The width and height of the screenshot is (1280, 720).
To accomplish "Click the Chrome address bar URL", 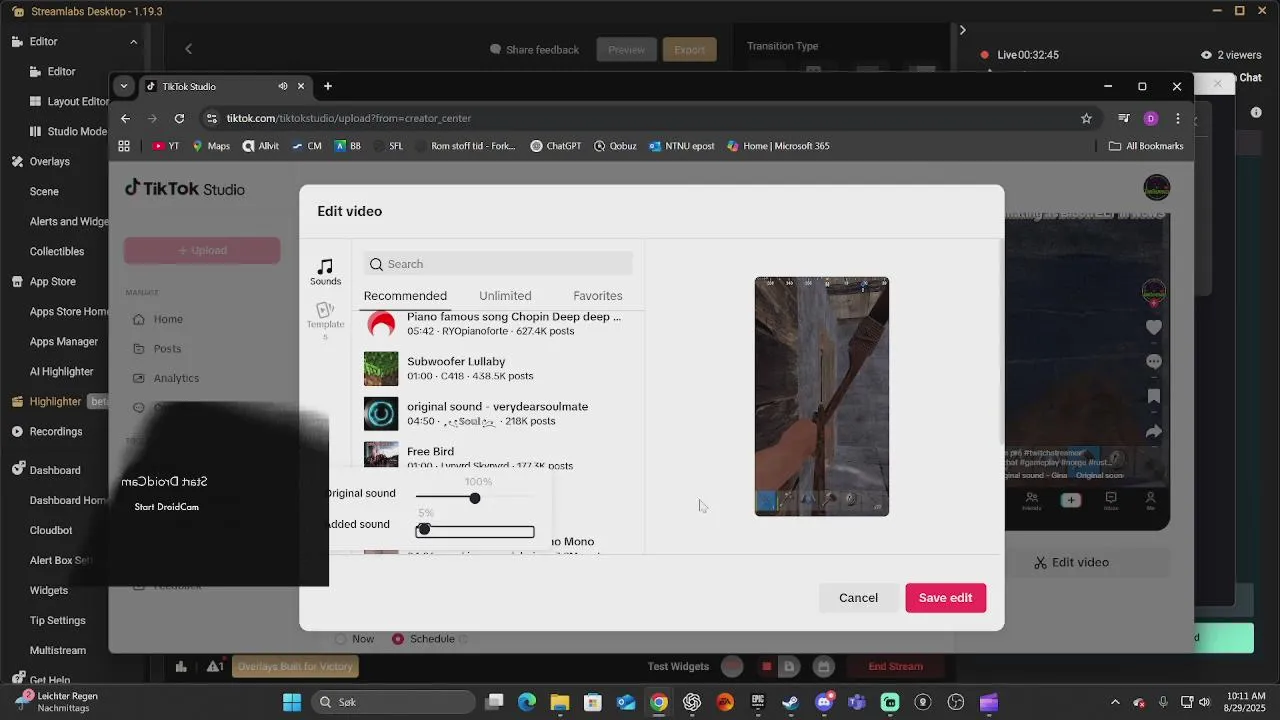I will (x=348, y=118).
